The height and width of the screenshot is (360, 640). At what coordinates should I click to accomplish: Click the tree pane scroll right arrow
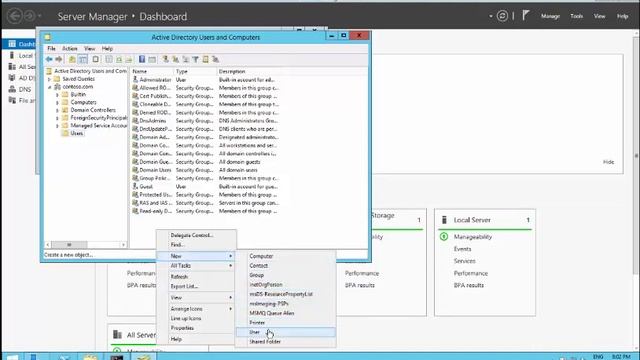point(123,244)
